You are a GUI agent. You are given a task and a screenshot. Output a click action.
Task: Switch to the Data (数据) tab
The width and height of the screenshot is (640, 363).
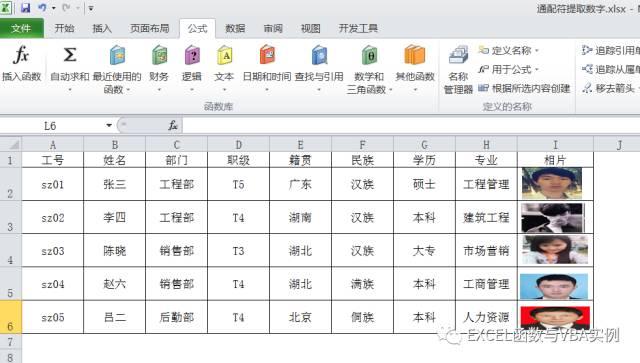click(235, 28)
